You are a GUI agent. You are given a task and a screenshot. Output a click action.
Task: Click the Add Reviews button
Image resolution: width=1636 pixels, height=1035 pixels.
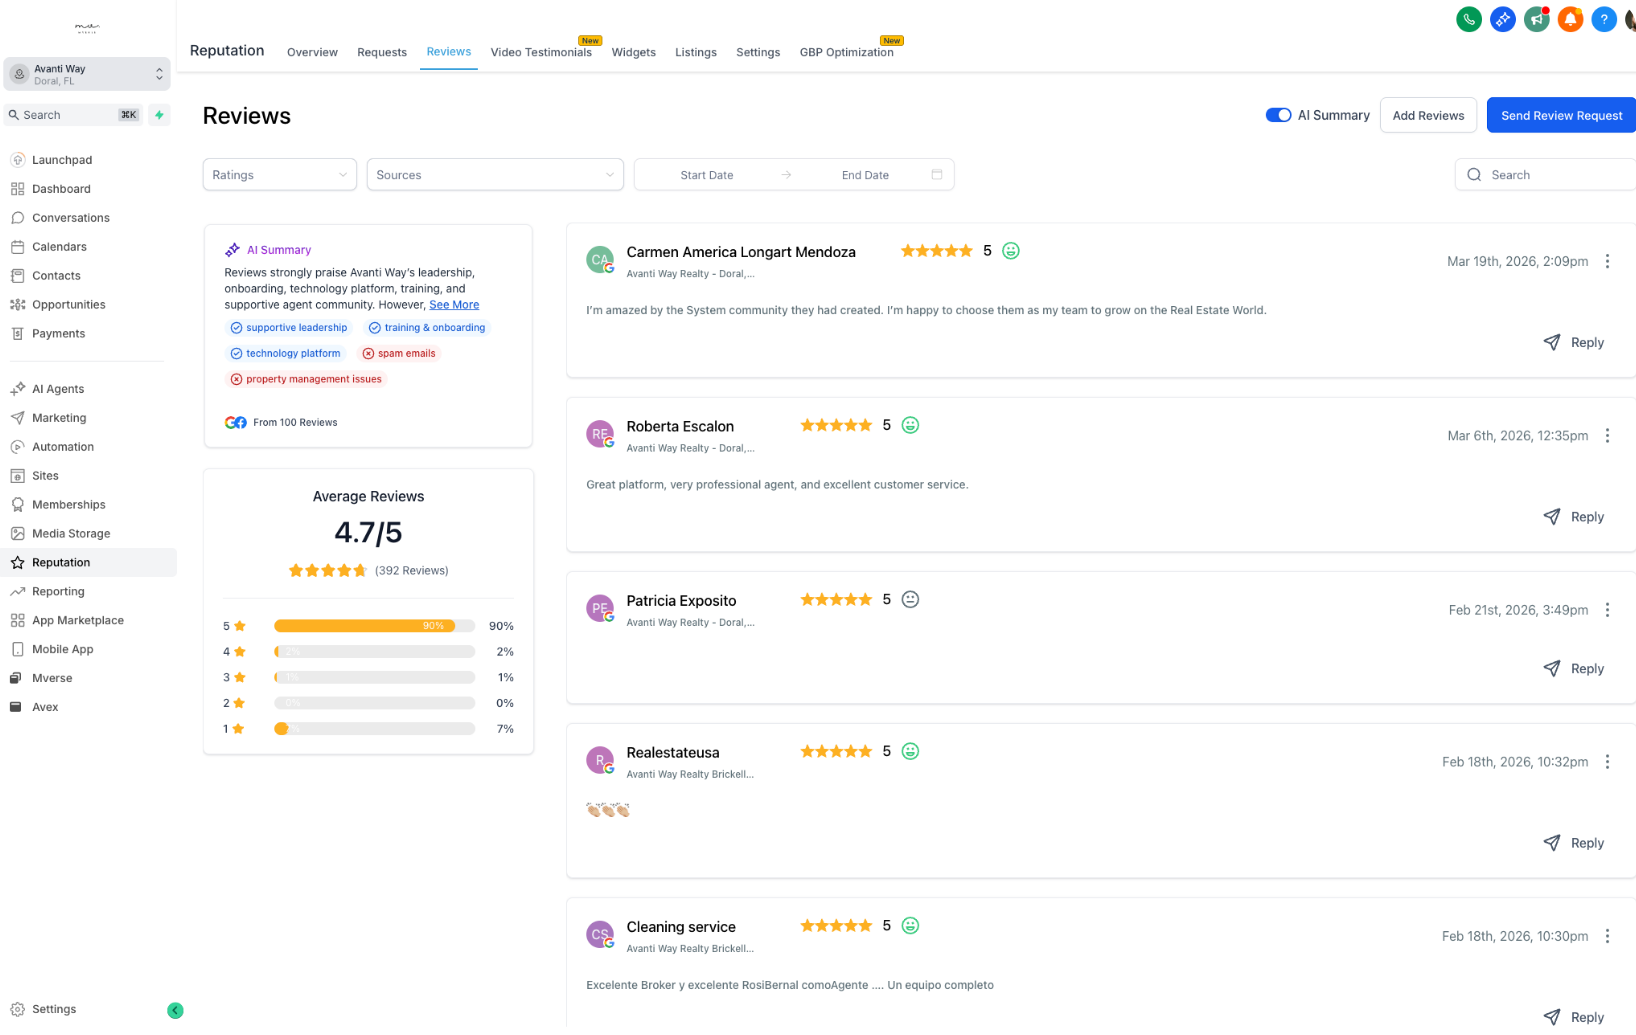pyautogui.click(x=1428, y=115)
